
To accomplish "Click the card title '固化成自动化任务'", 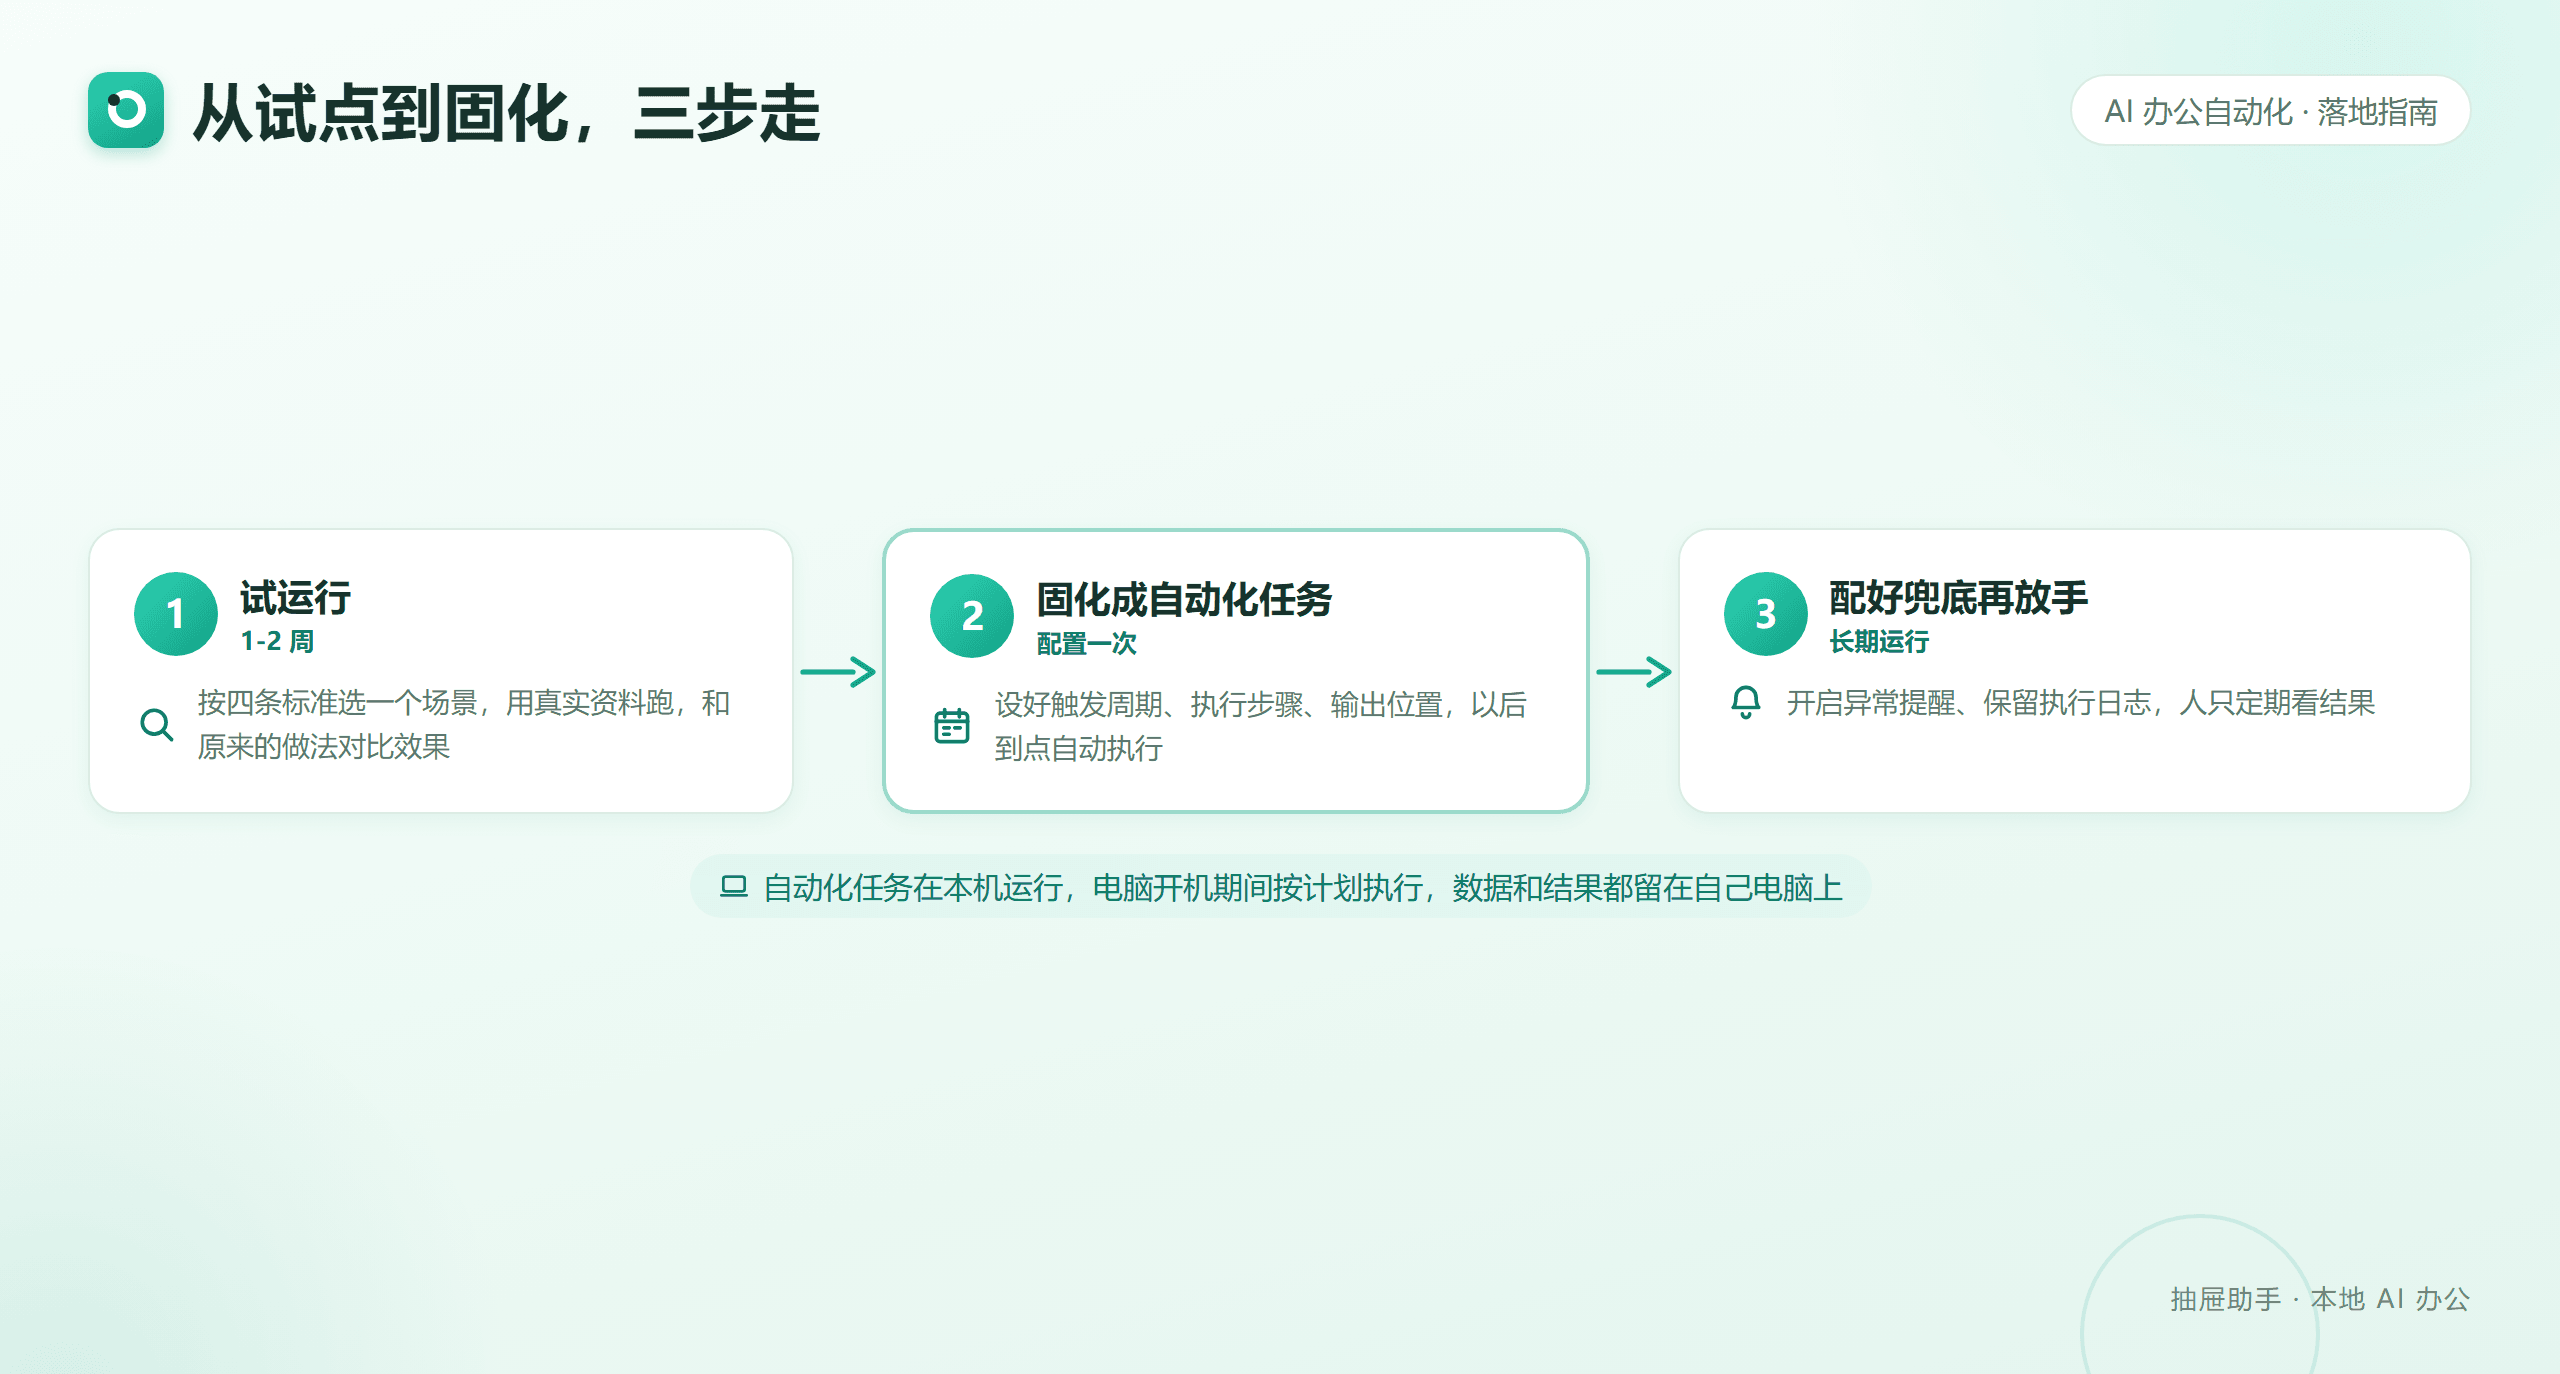I will 1184,600.
